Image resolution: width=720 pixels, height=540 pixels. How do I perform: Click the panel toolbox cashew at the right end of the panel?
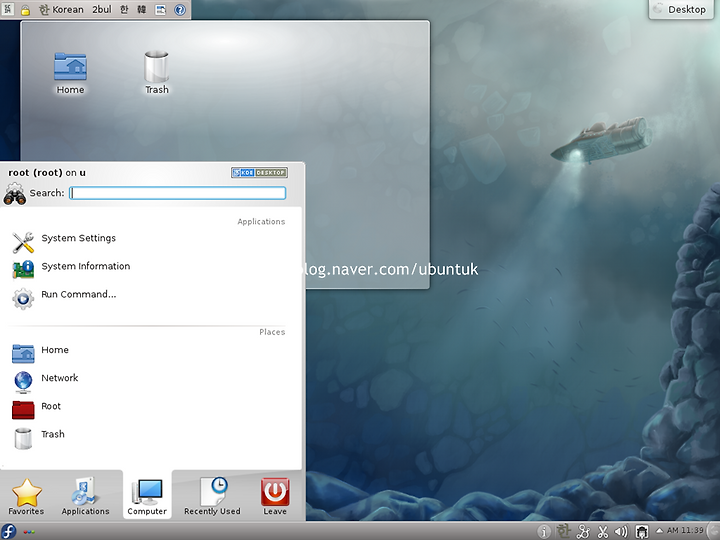point(714,531)
